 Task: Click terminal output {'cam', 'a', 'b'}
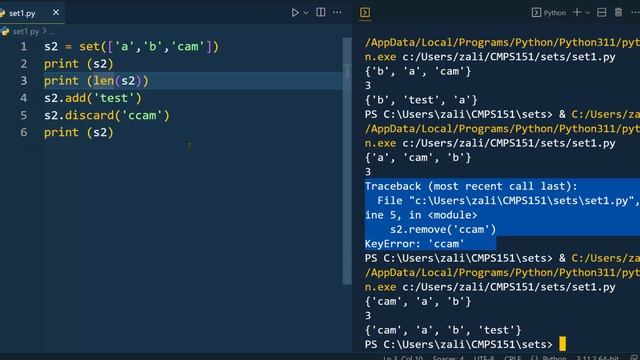(x=418, y=302)
